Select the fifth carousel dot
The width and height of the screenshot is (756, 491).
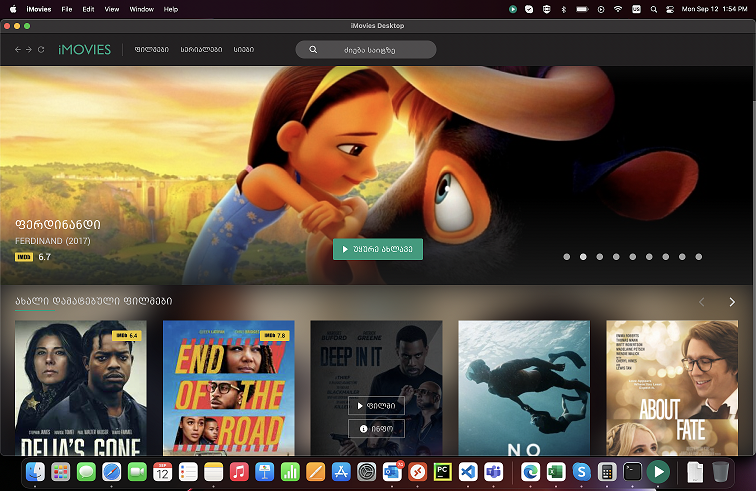(x=633, y=257)
